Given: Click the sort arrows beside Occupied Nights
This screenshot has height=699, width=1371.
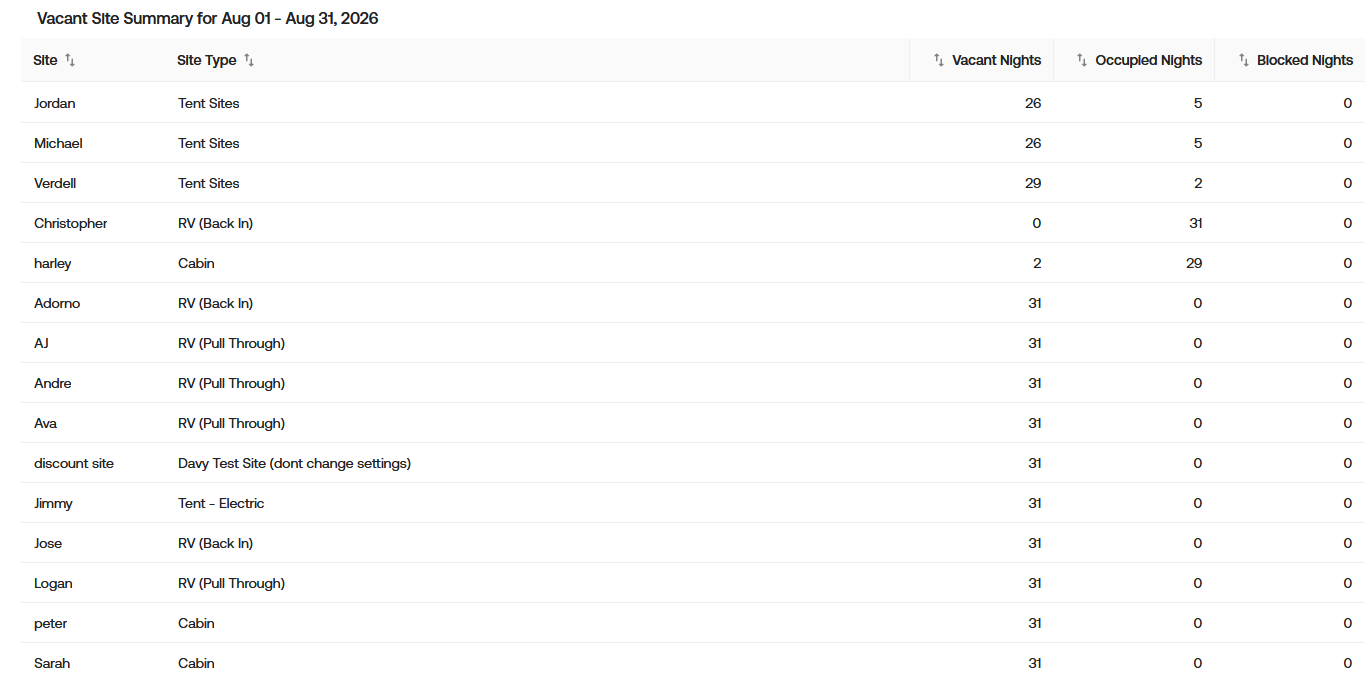Looking at the screenshot, I should 1081,60.
